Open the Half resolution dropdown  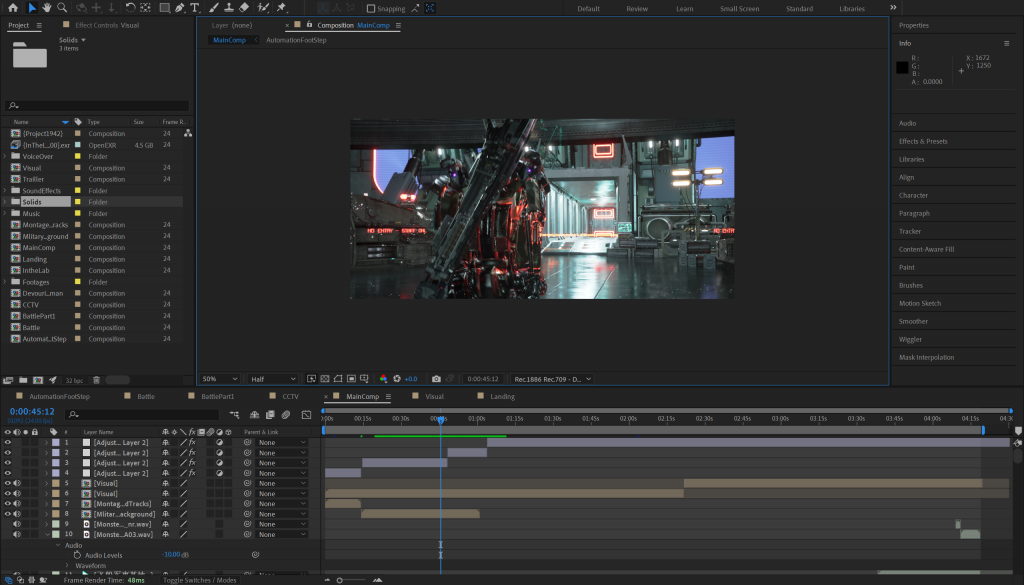tap(273, 379)
